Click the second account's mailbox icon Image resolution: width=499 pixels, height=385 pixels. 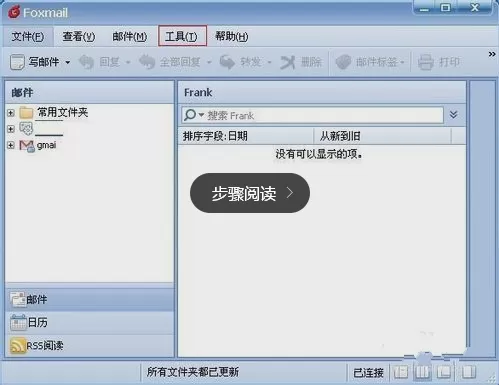pyautogui.click(x=26, y=128)
